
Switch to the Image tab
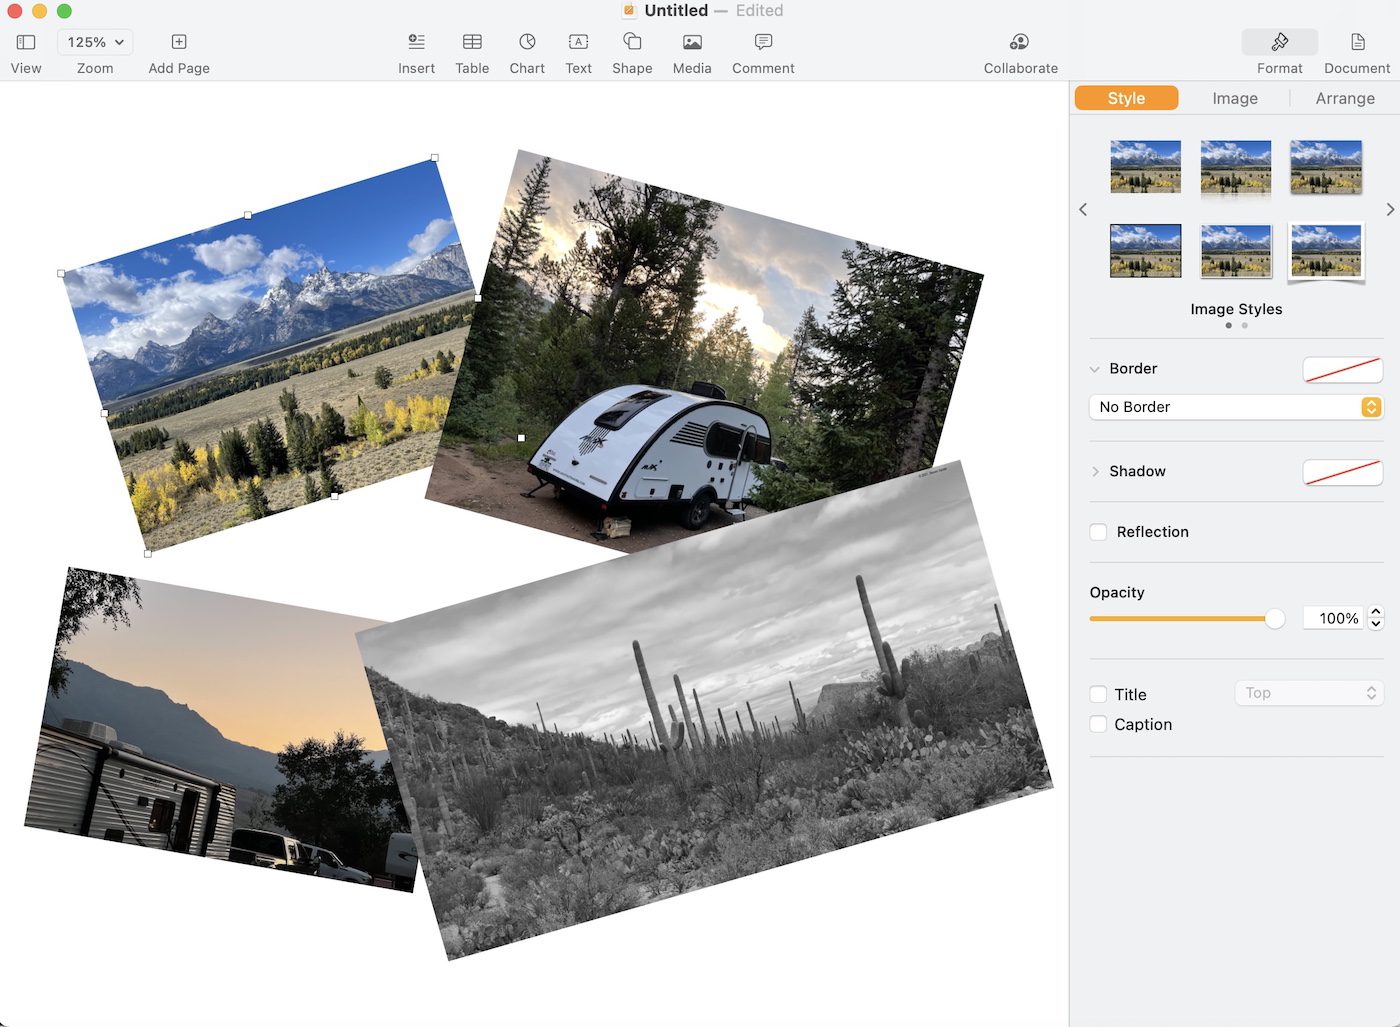pyautogui.click(x=1235, y=98)
